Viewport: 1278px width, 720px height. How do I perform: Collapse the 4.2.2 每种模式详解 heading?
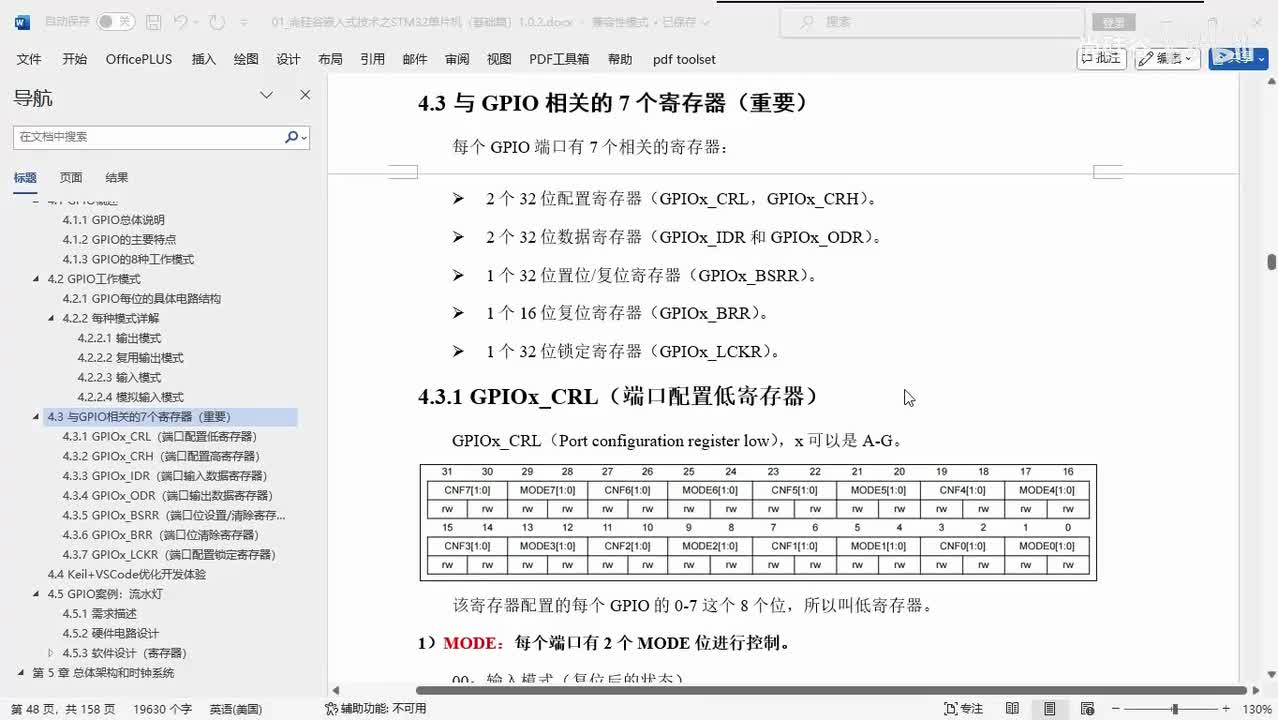(x=52, y=318)
